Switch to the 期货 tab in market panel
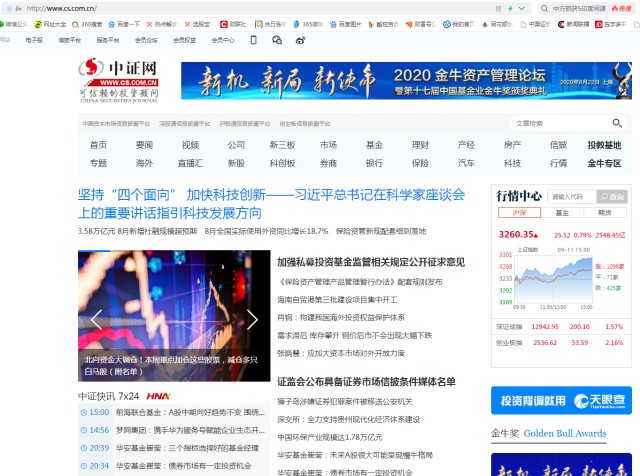Viewport: 640px width, 476px height. 604,213
